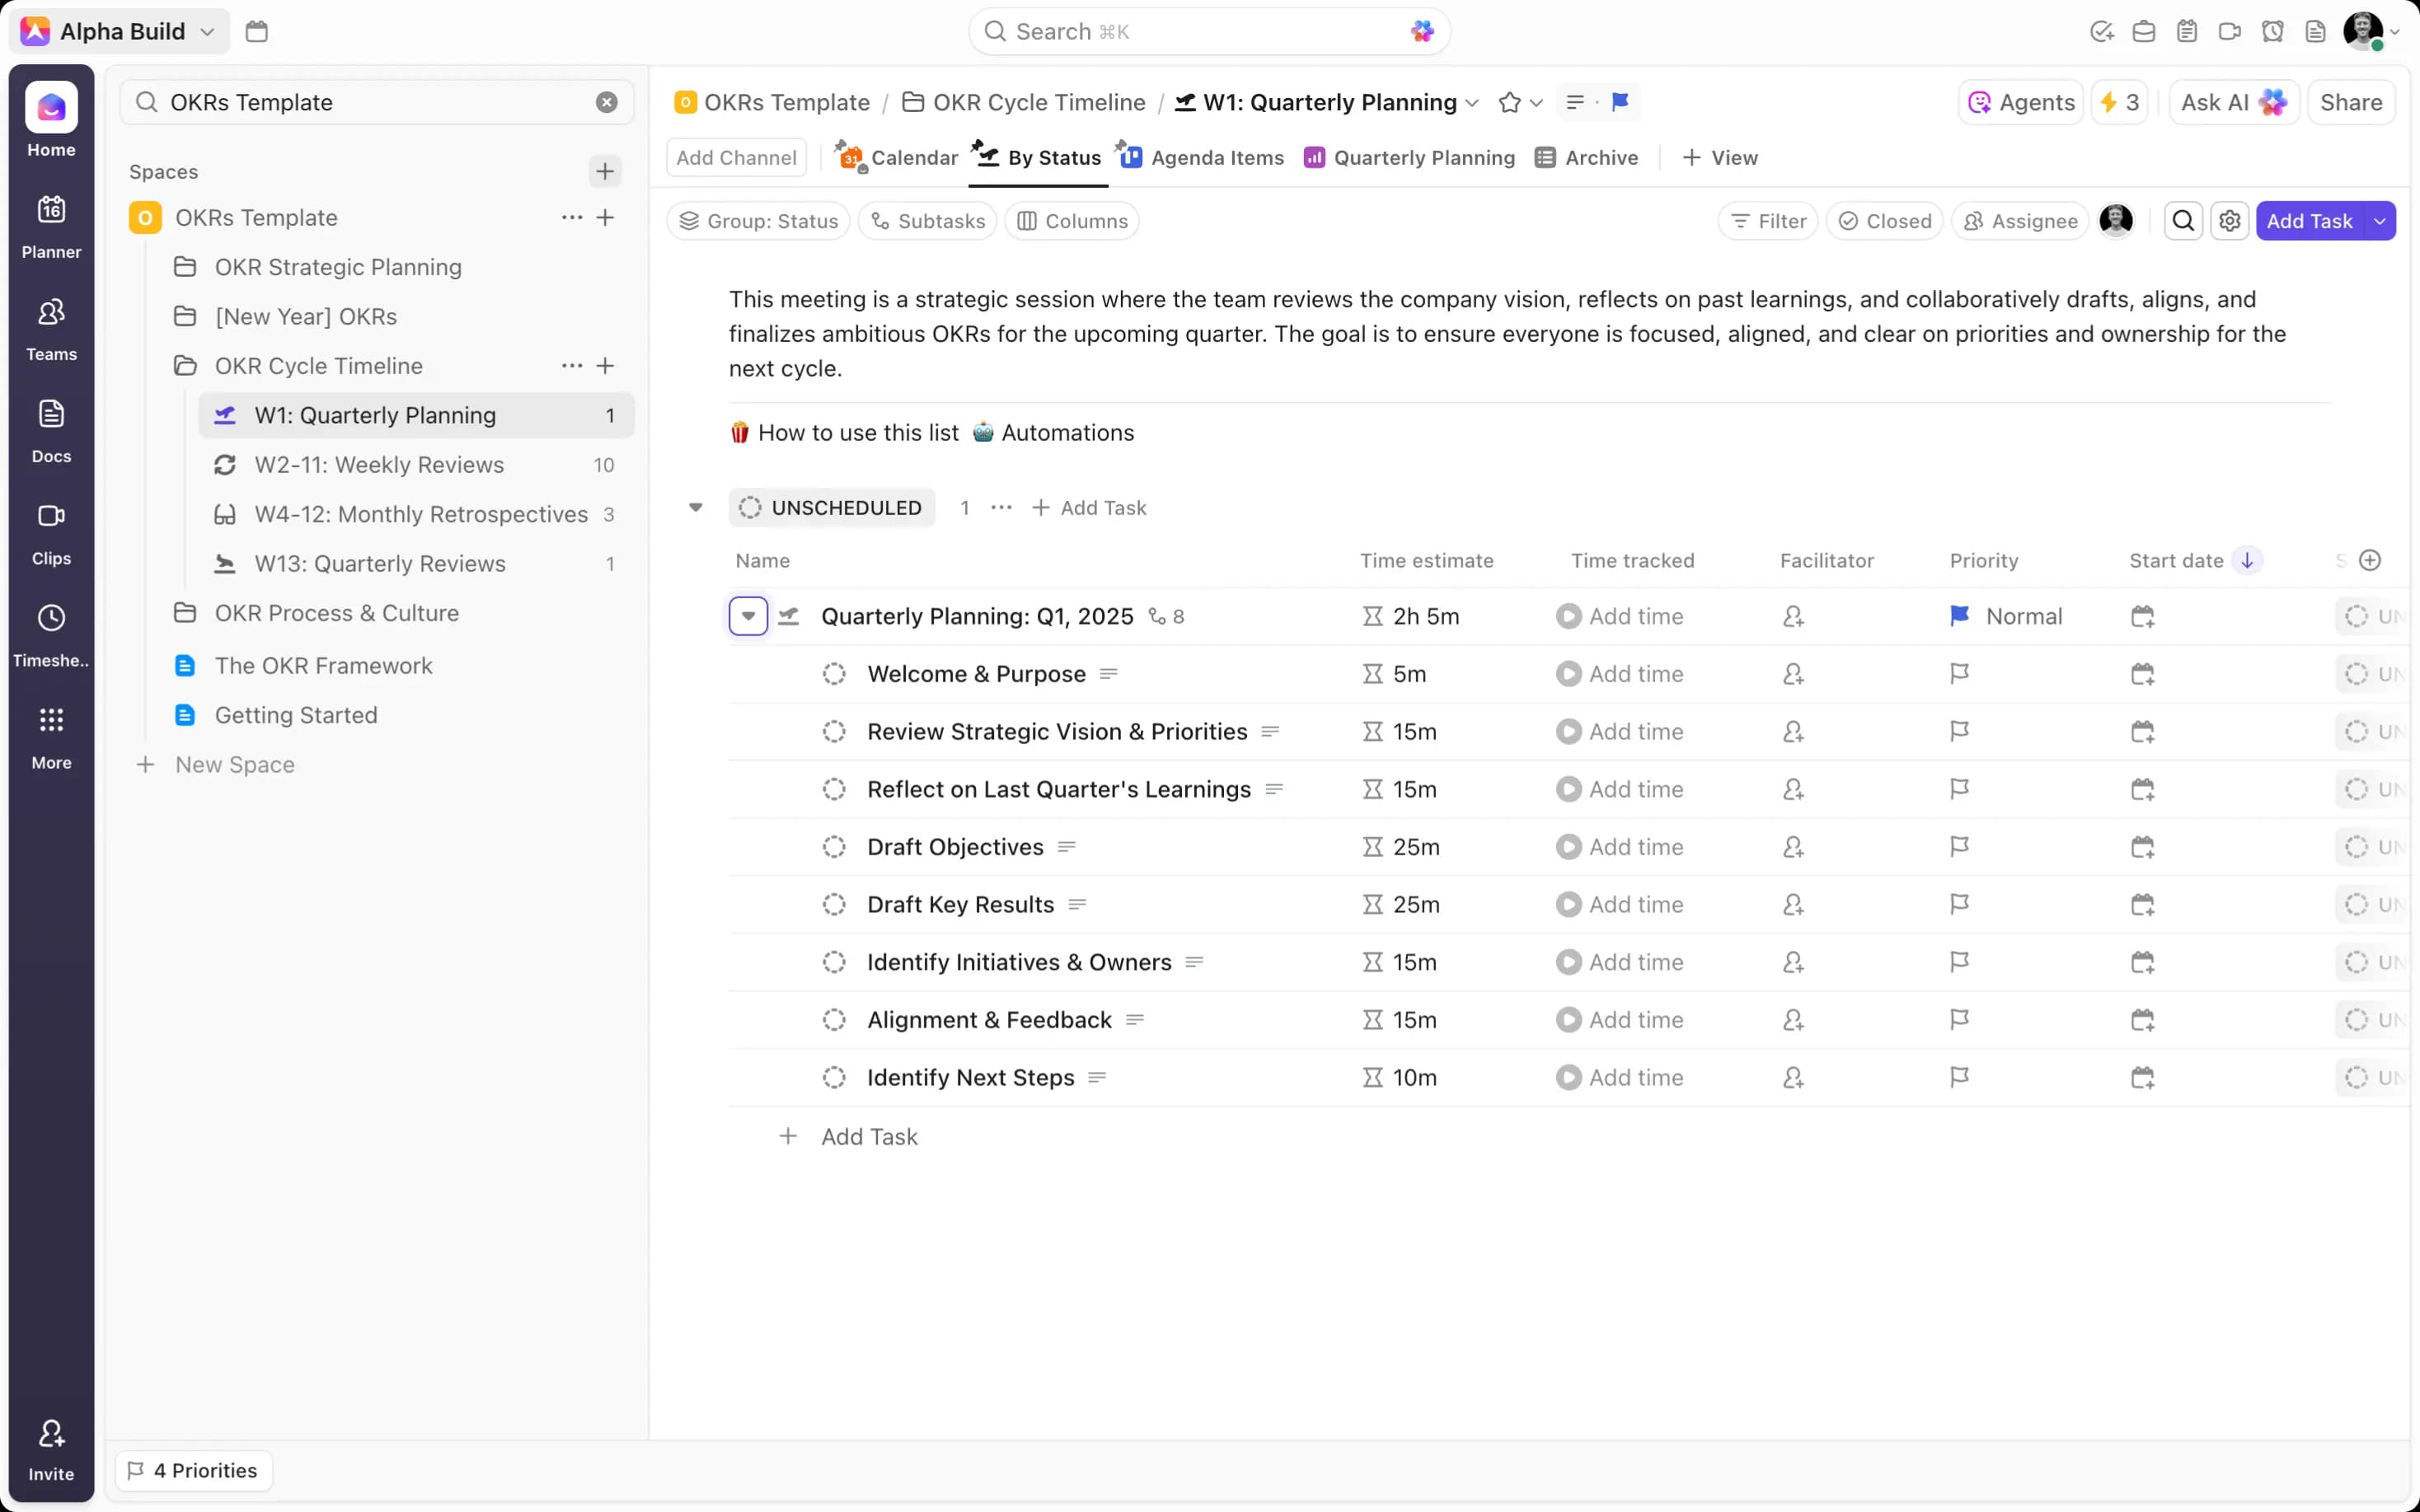This screenshot has height=1512, width=2420.
Task: Open reminders via the alarm clock icon
Action: (x=2272, y=31)
